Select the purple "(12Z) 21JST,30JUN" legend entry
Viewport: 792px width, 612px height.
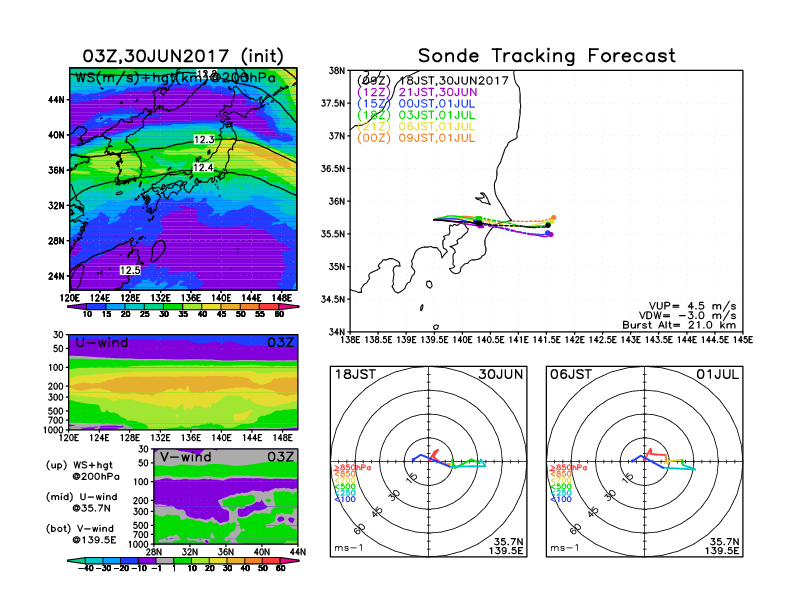click(x=417, y=92)
